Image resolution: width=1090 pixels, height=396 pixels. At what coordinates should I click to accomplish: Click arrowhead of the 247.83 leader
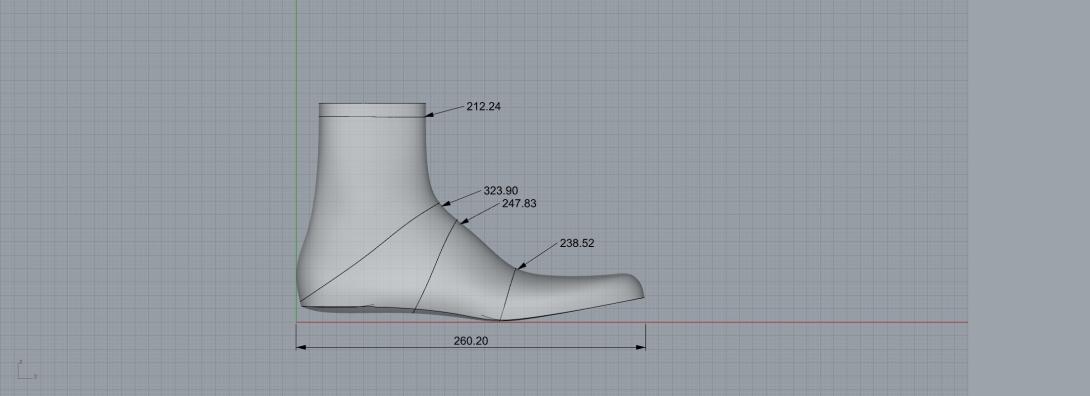tap(463, 221)
